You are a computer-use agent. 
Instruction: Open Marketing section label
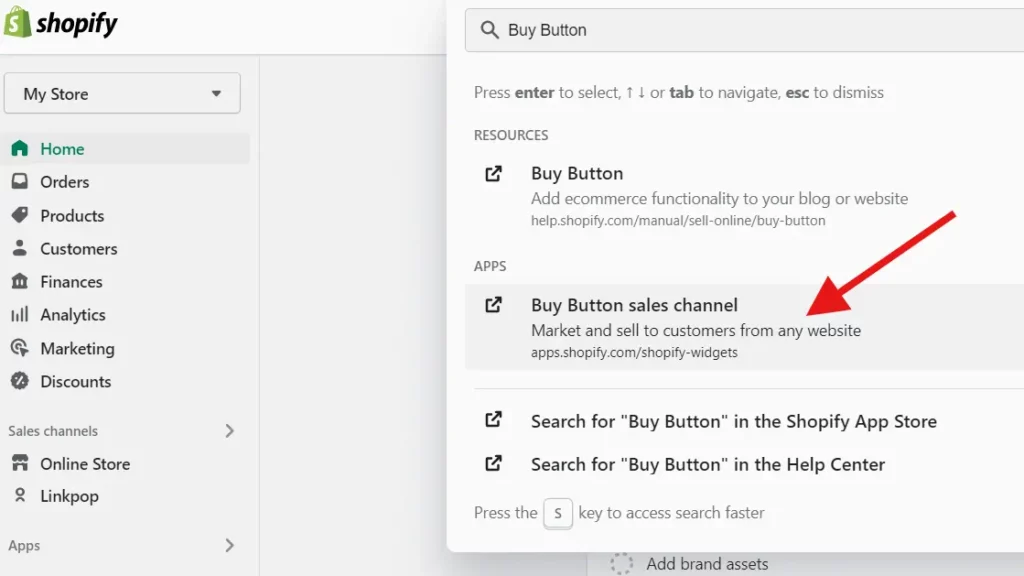coord(78,349)
